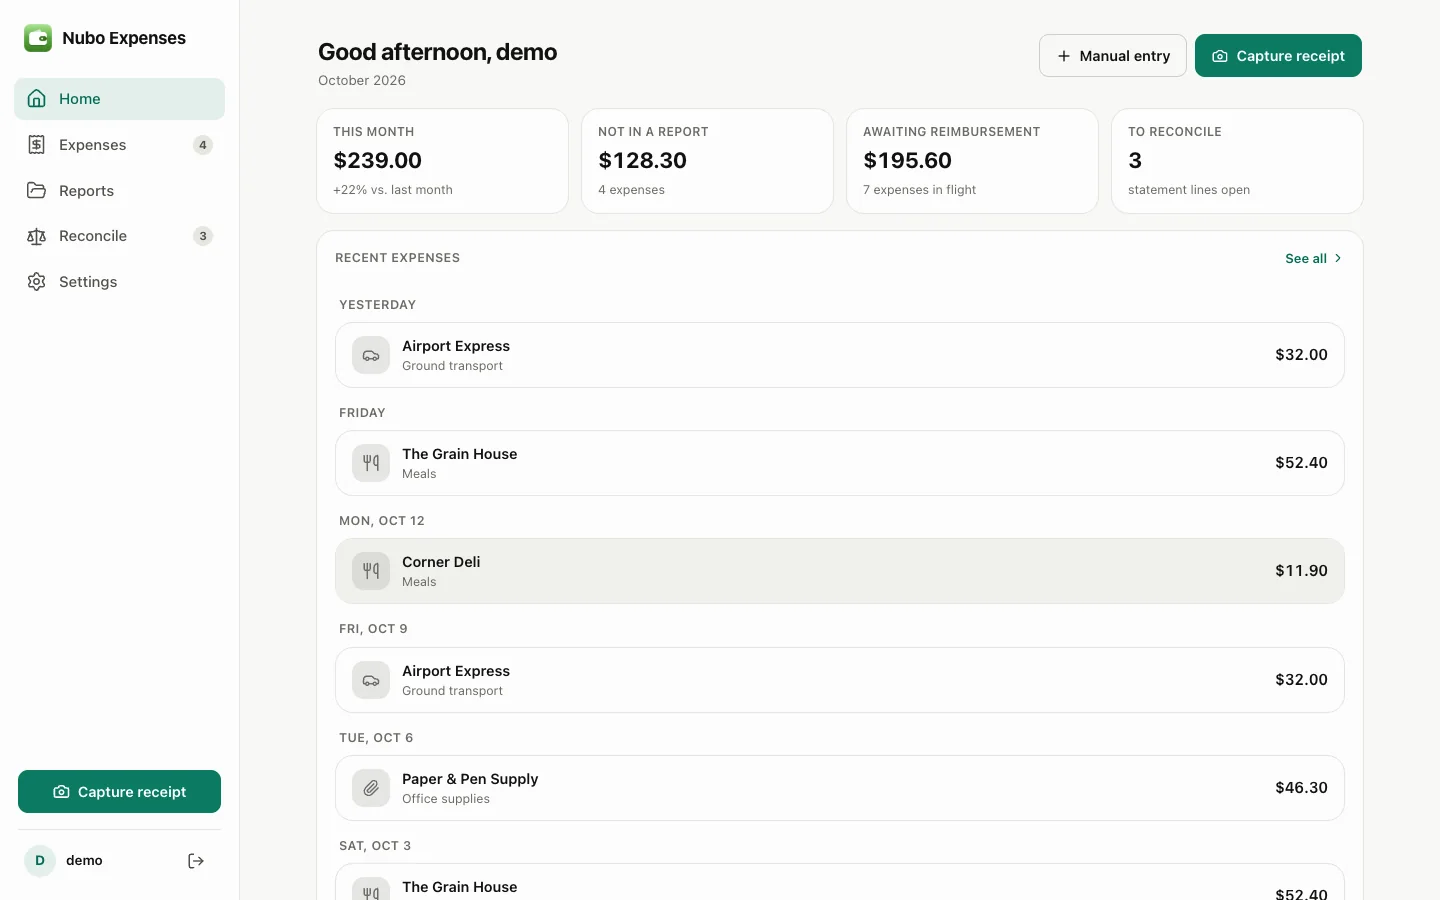This screenshot has height=900, width=1440.
Task: Click the Expenses receipt icon in sidebar
Action: pyautogui.click(x=37, y=145)
